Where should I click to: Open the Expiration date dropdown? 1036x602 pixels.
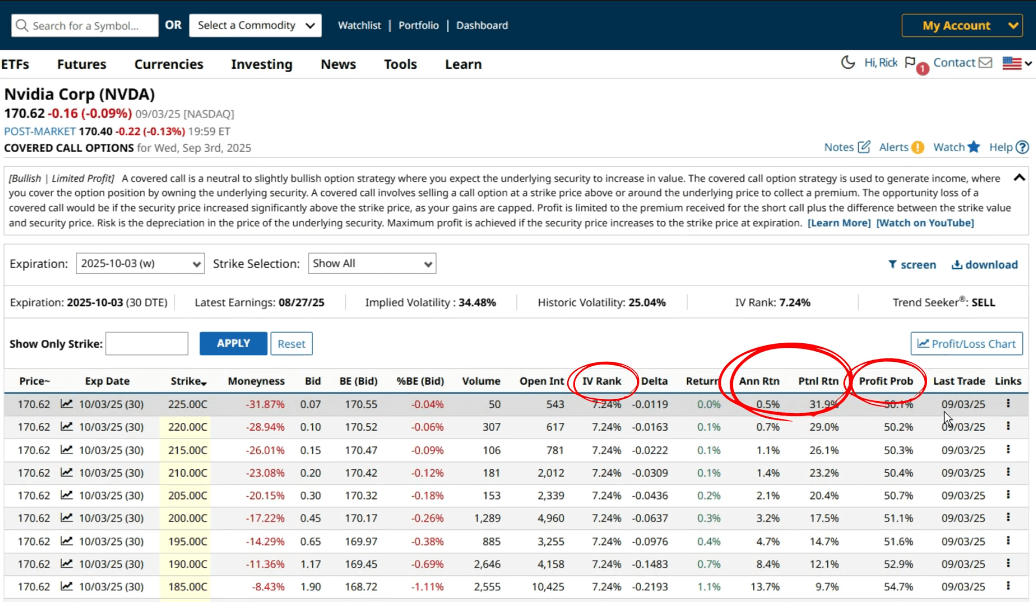(140, 264)
